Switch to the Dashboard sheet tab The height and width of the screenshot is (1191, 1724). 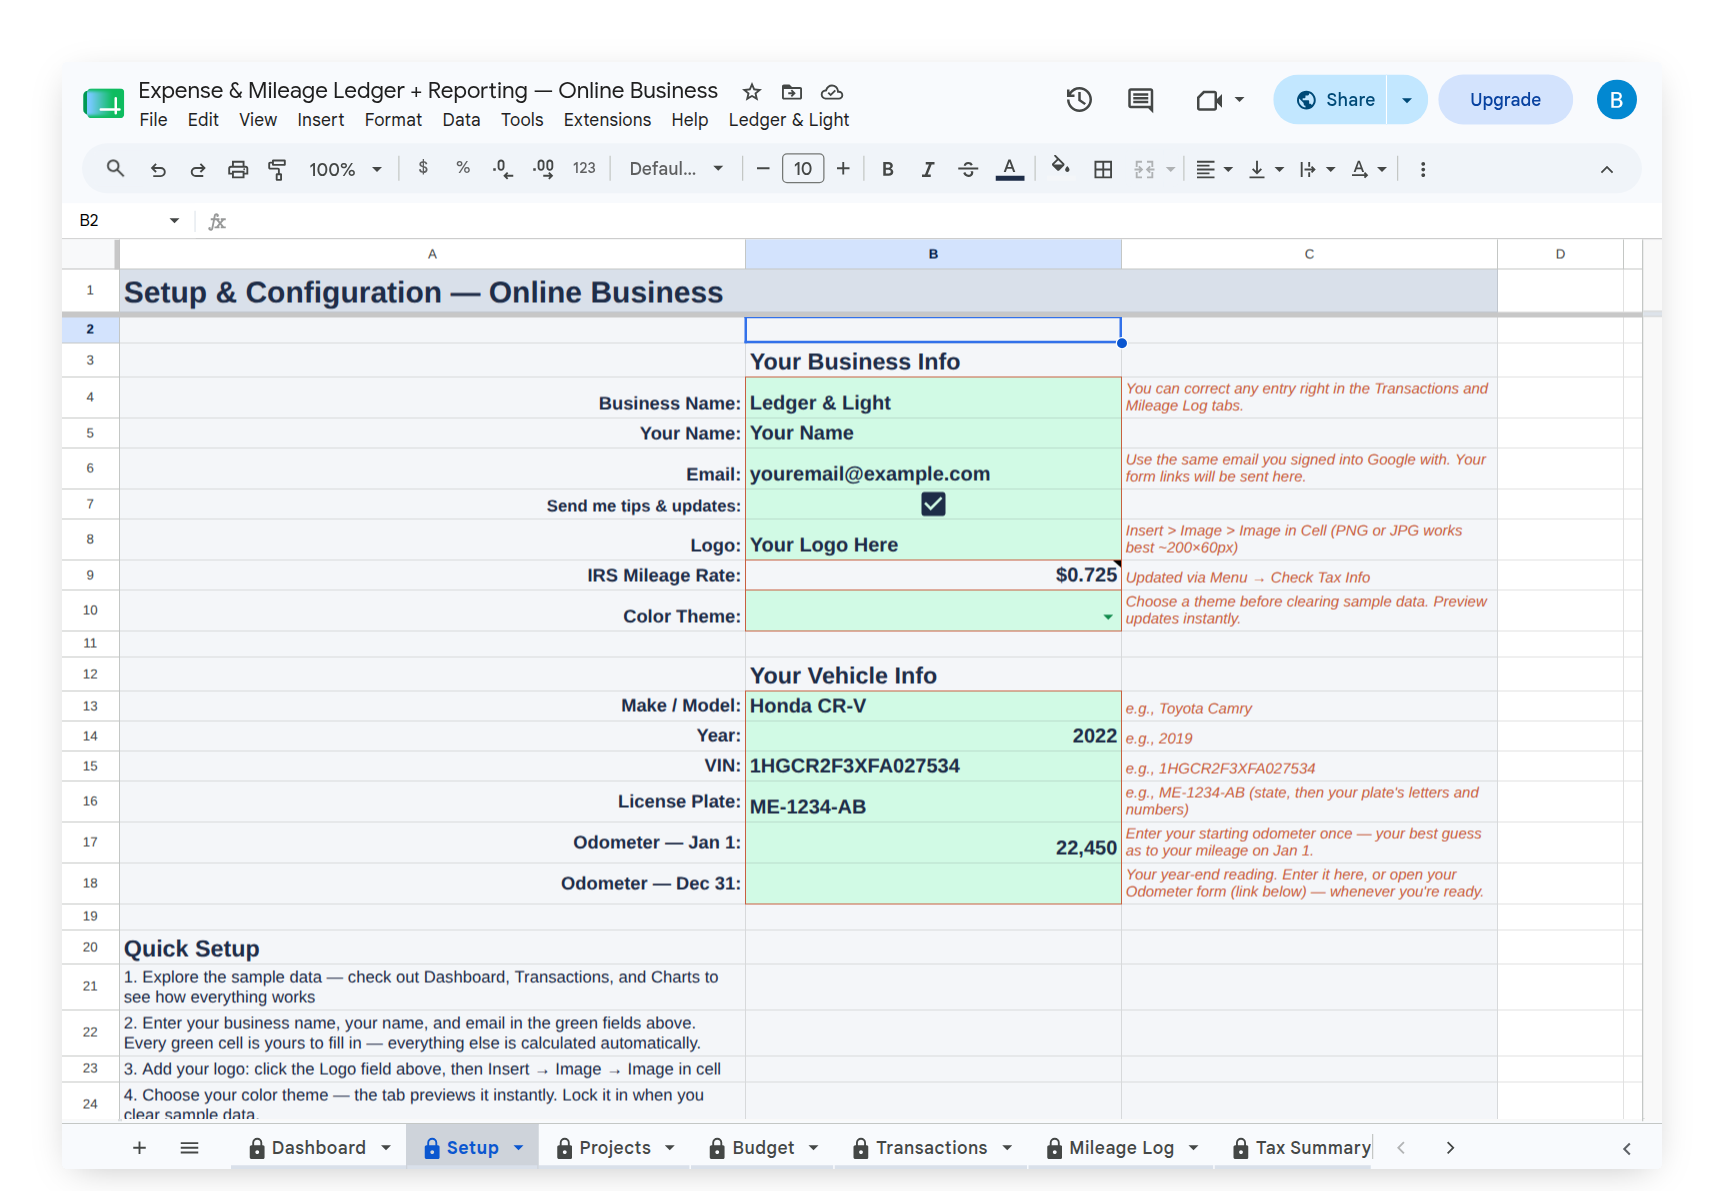point(319,1148)
